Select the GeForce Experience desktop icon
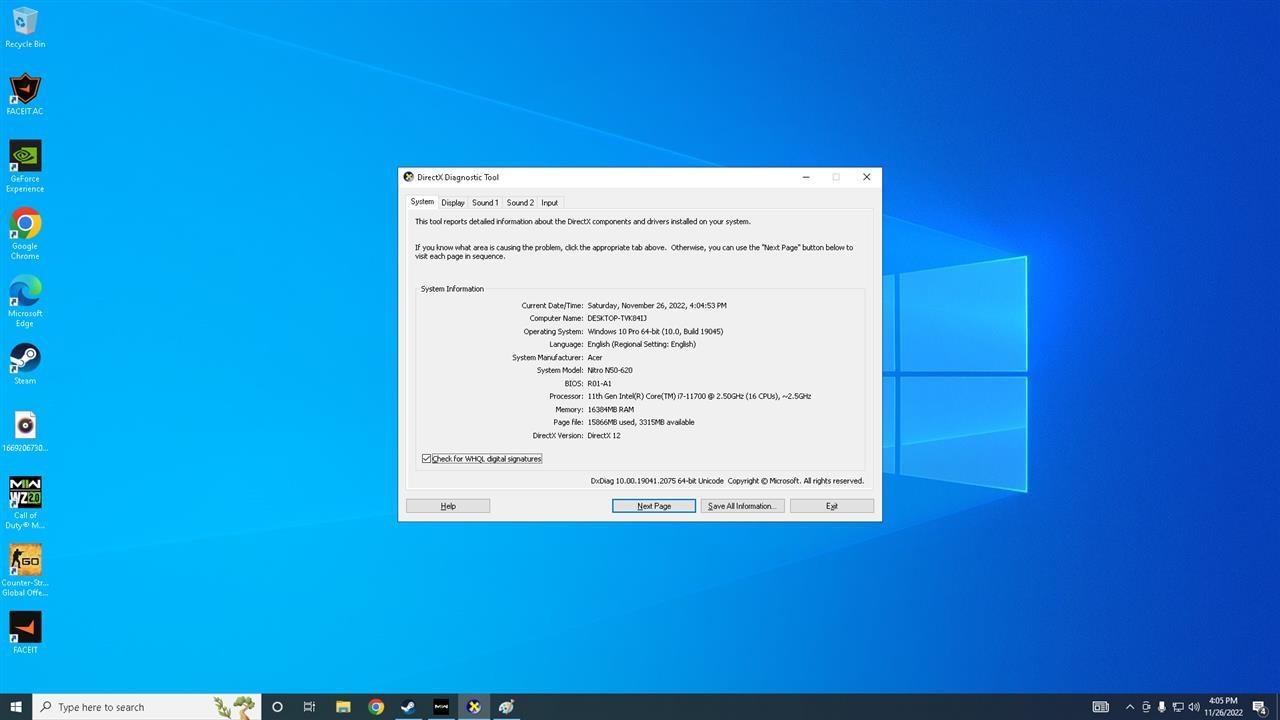 25,166
